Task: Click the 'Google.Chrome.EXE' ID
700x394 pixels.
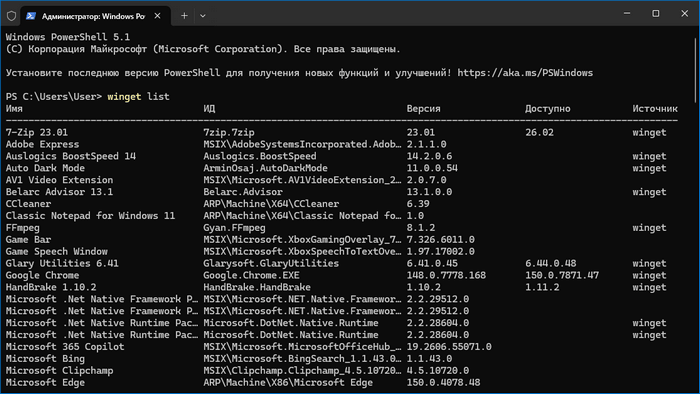Action: pos(251,275)
